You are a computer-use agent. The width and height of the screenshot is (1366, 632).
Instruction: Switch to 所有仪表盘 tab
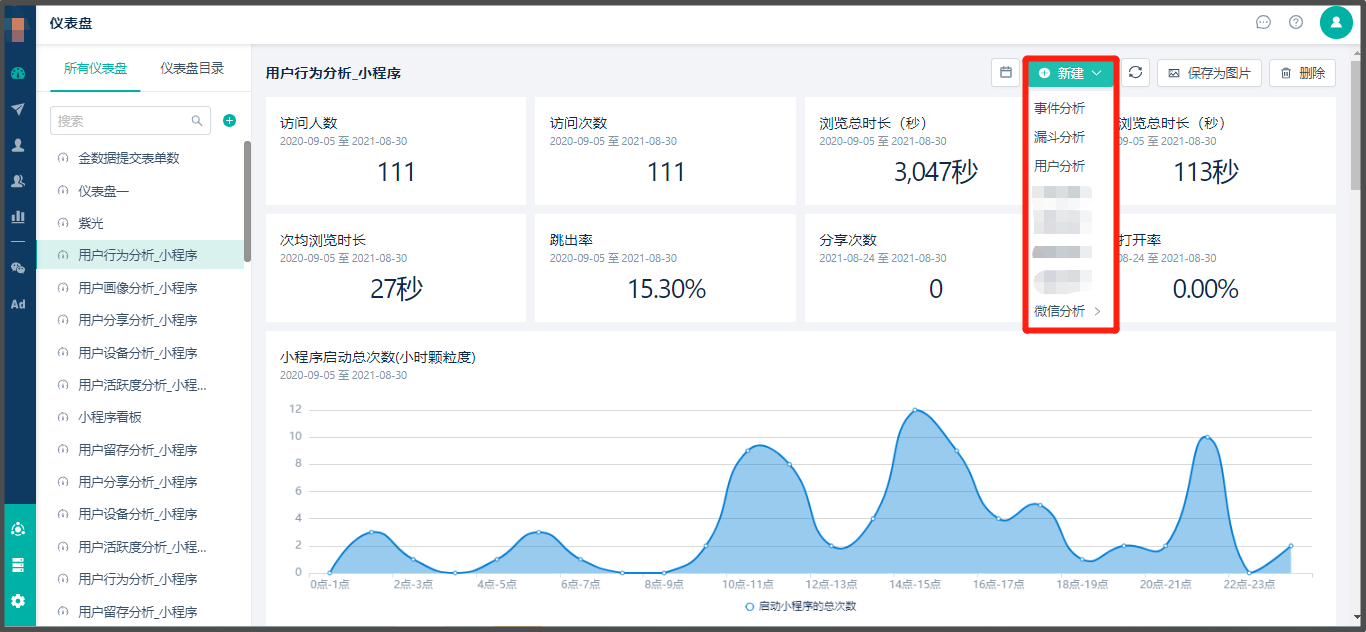pyautogui.click(x=96, y=69)
